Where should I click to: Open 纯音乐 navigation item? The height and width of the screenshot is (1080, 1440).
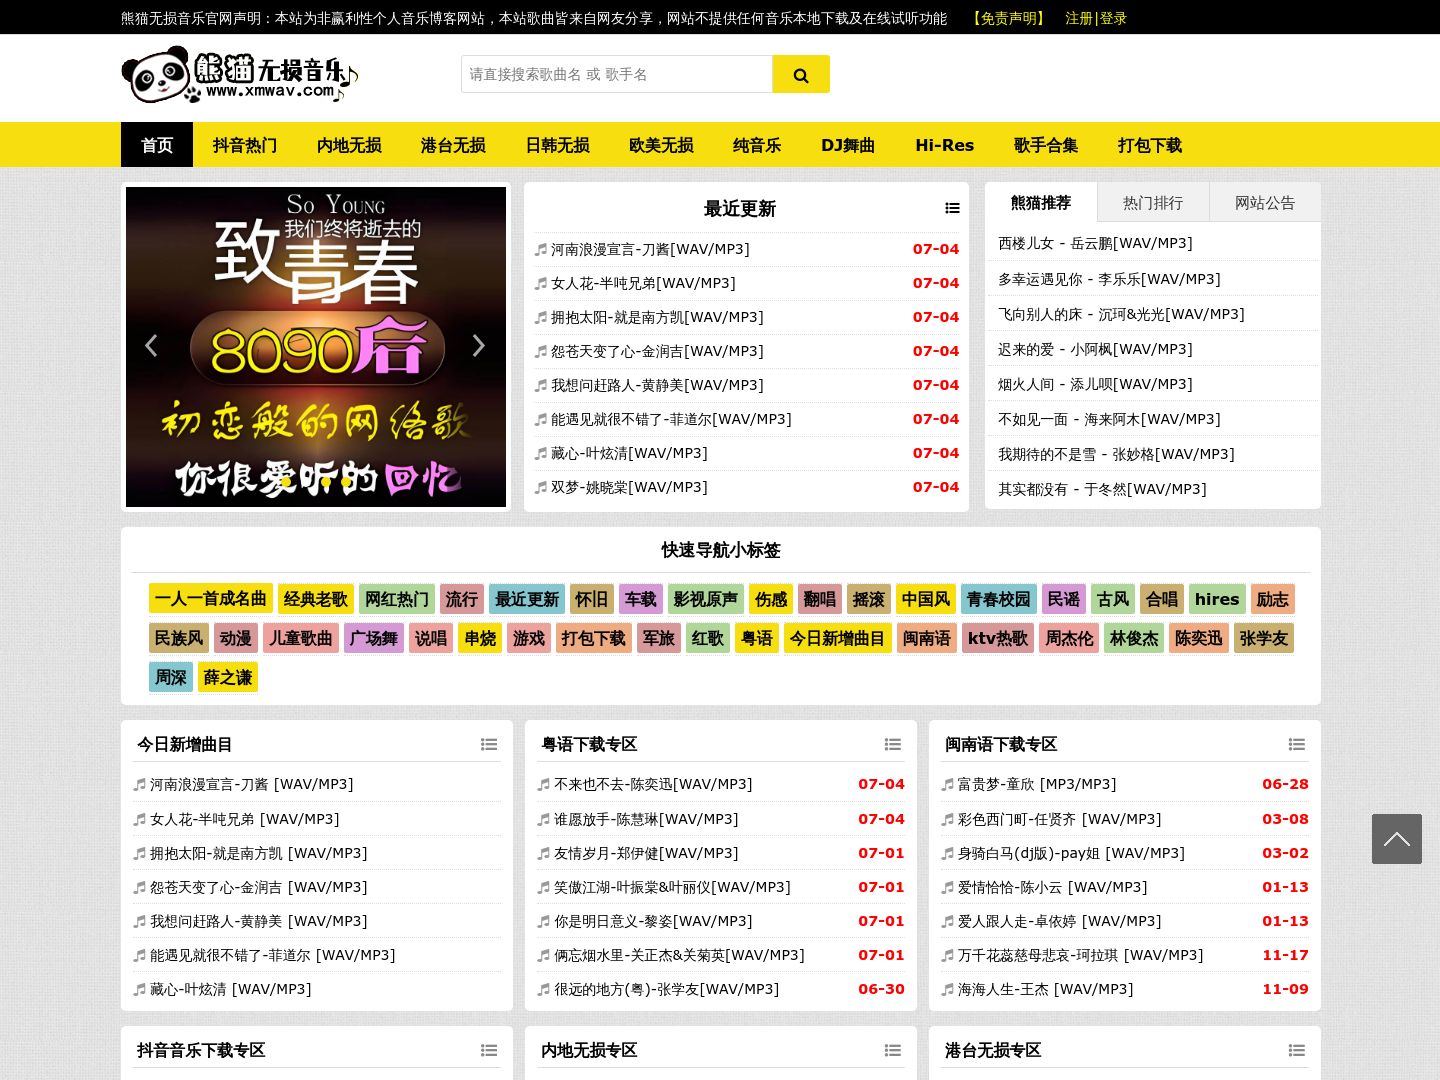tap(757, 145)
